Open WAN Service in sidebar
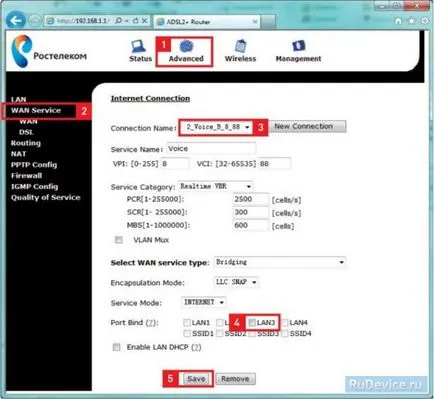 tap(36, 110)
